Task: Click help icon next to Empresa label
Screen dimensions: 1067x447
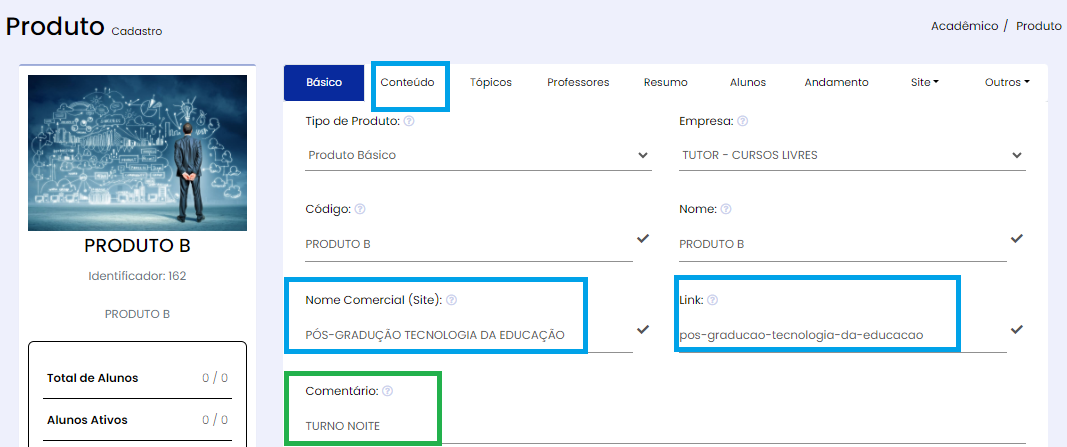Action: click(x=742, y=121)
